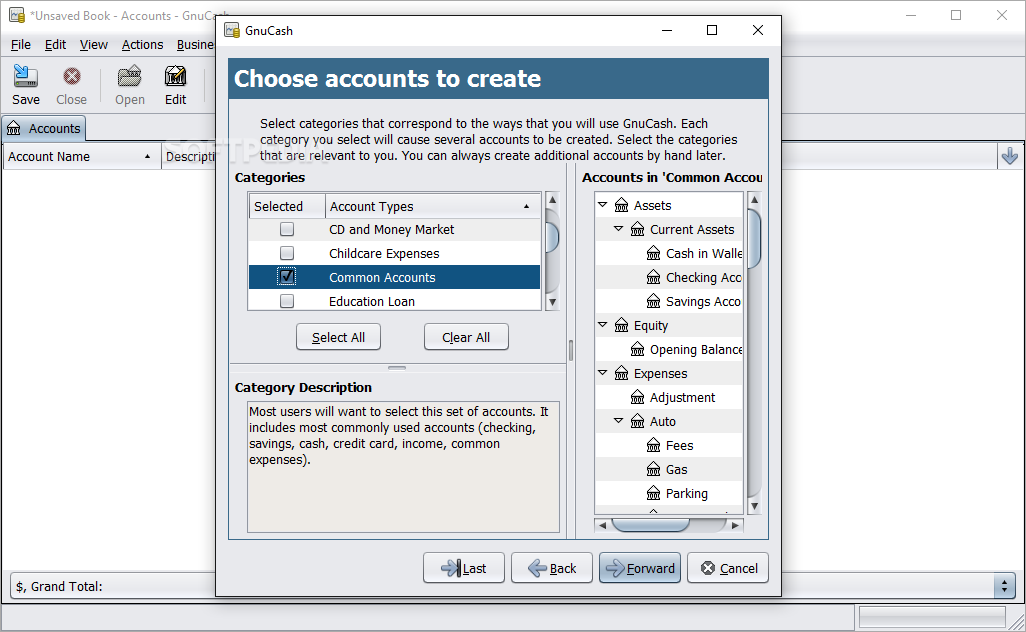Click the Current Assets account icon
The image size is (1026, 632).
(x=637, y=230)
